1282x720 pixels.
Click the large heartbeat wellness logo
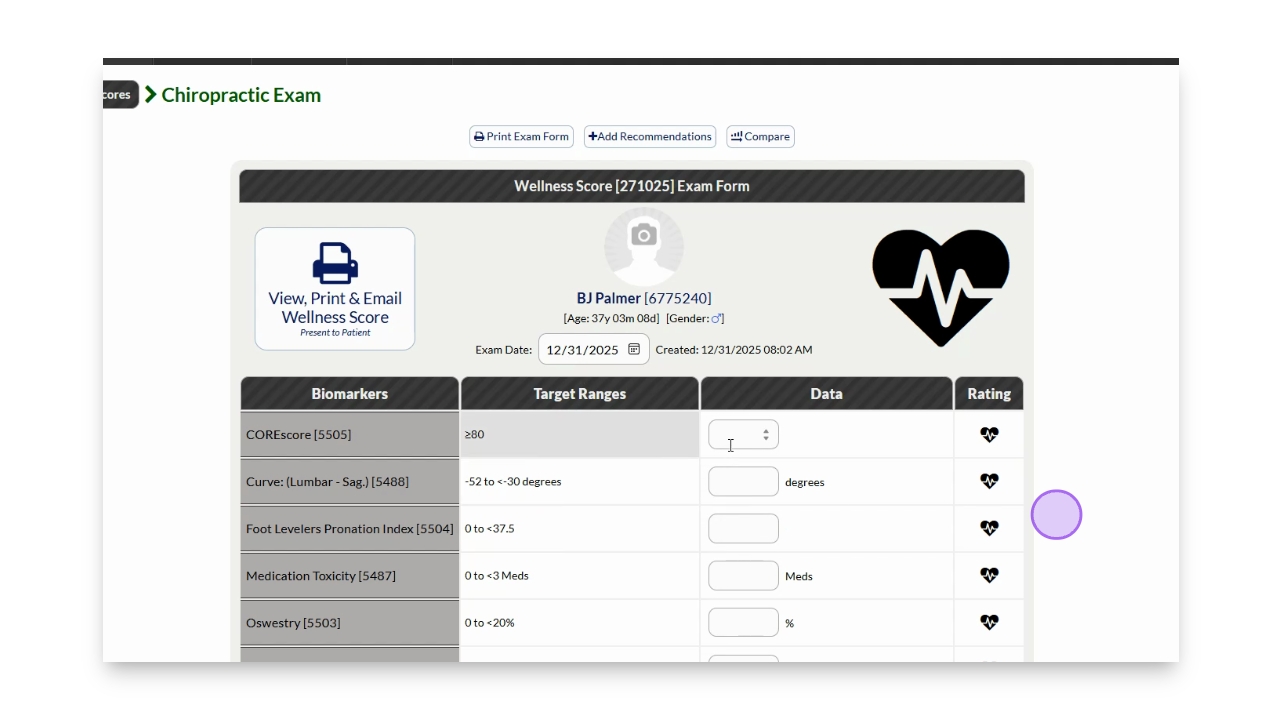(x=940, y=287)
